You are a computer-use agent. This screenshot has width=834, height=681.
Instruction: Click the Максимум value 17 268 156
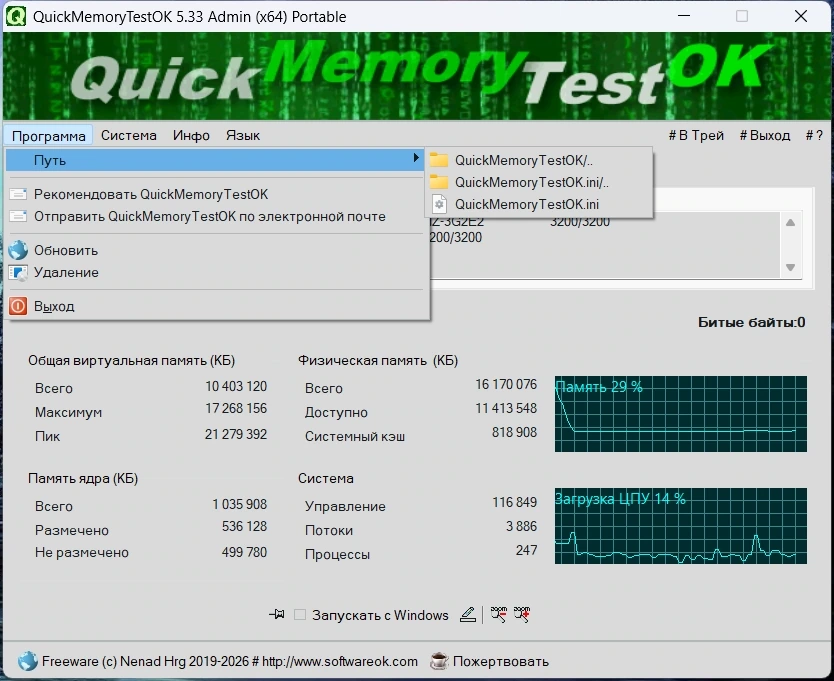(x=236, y=408)
